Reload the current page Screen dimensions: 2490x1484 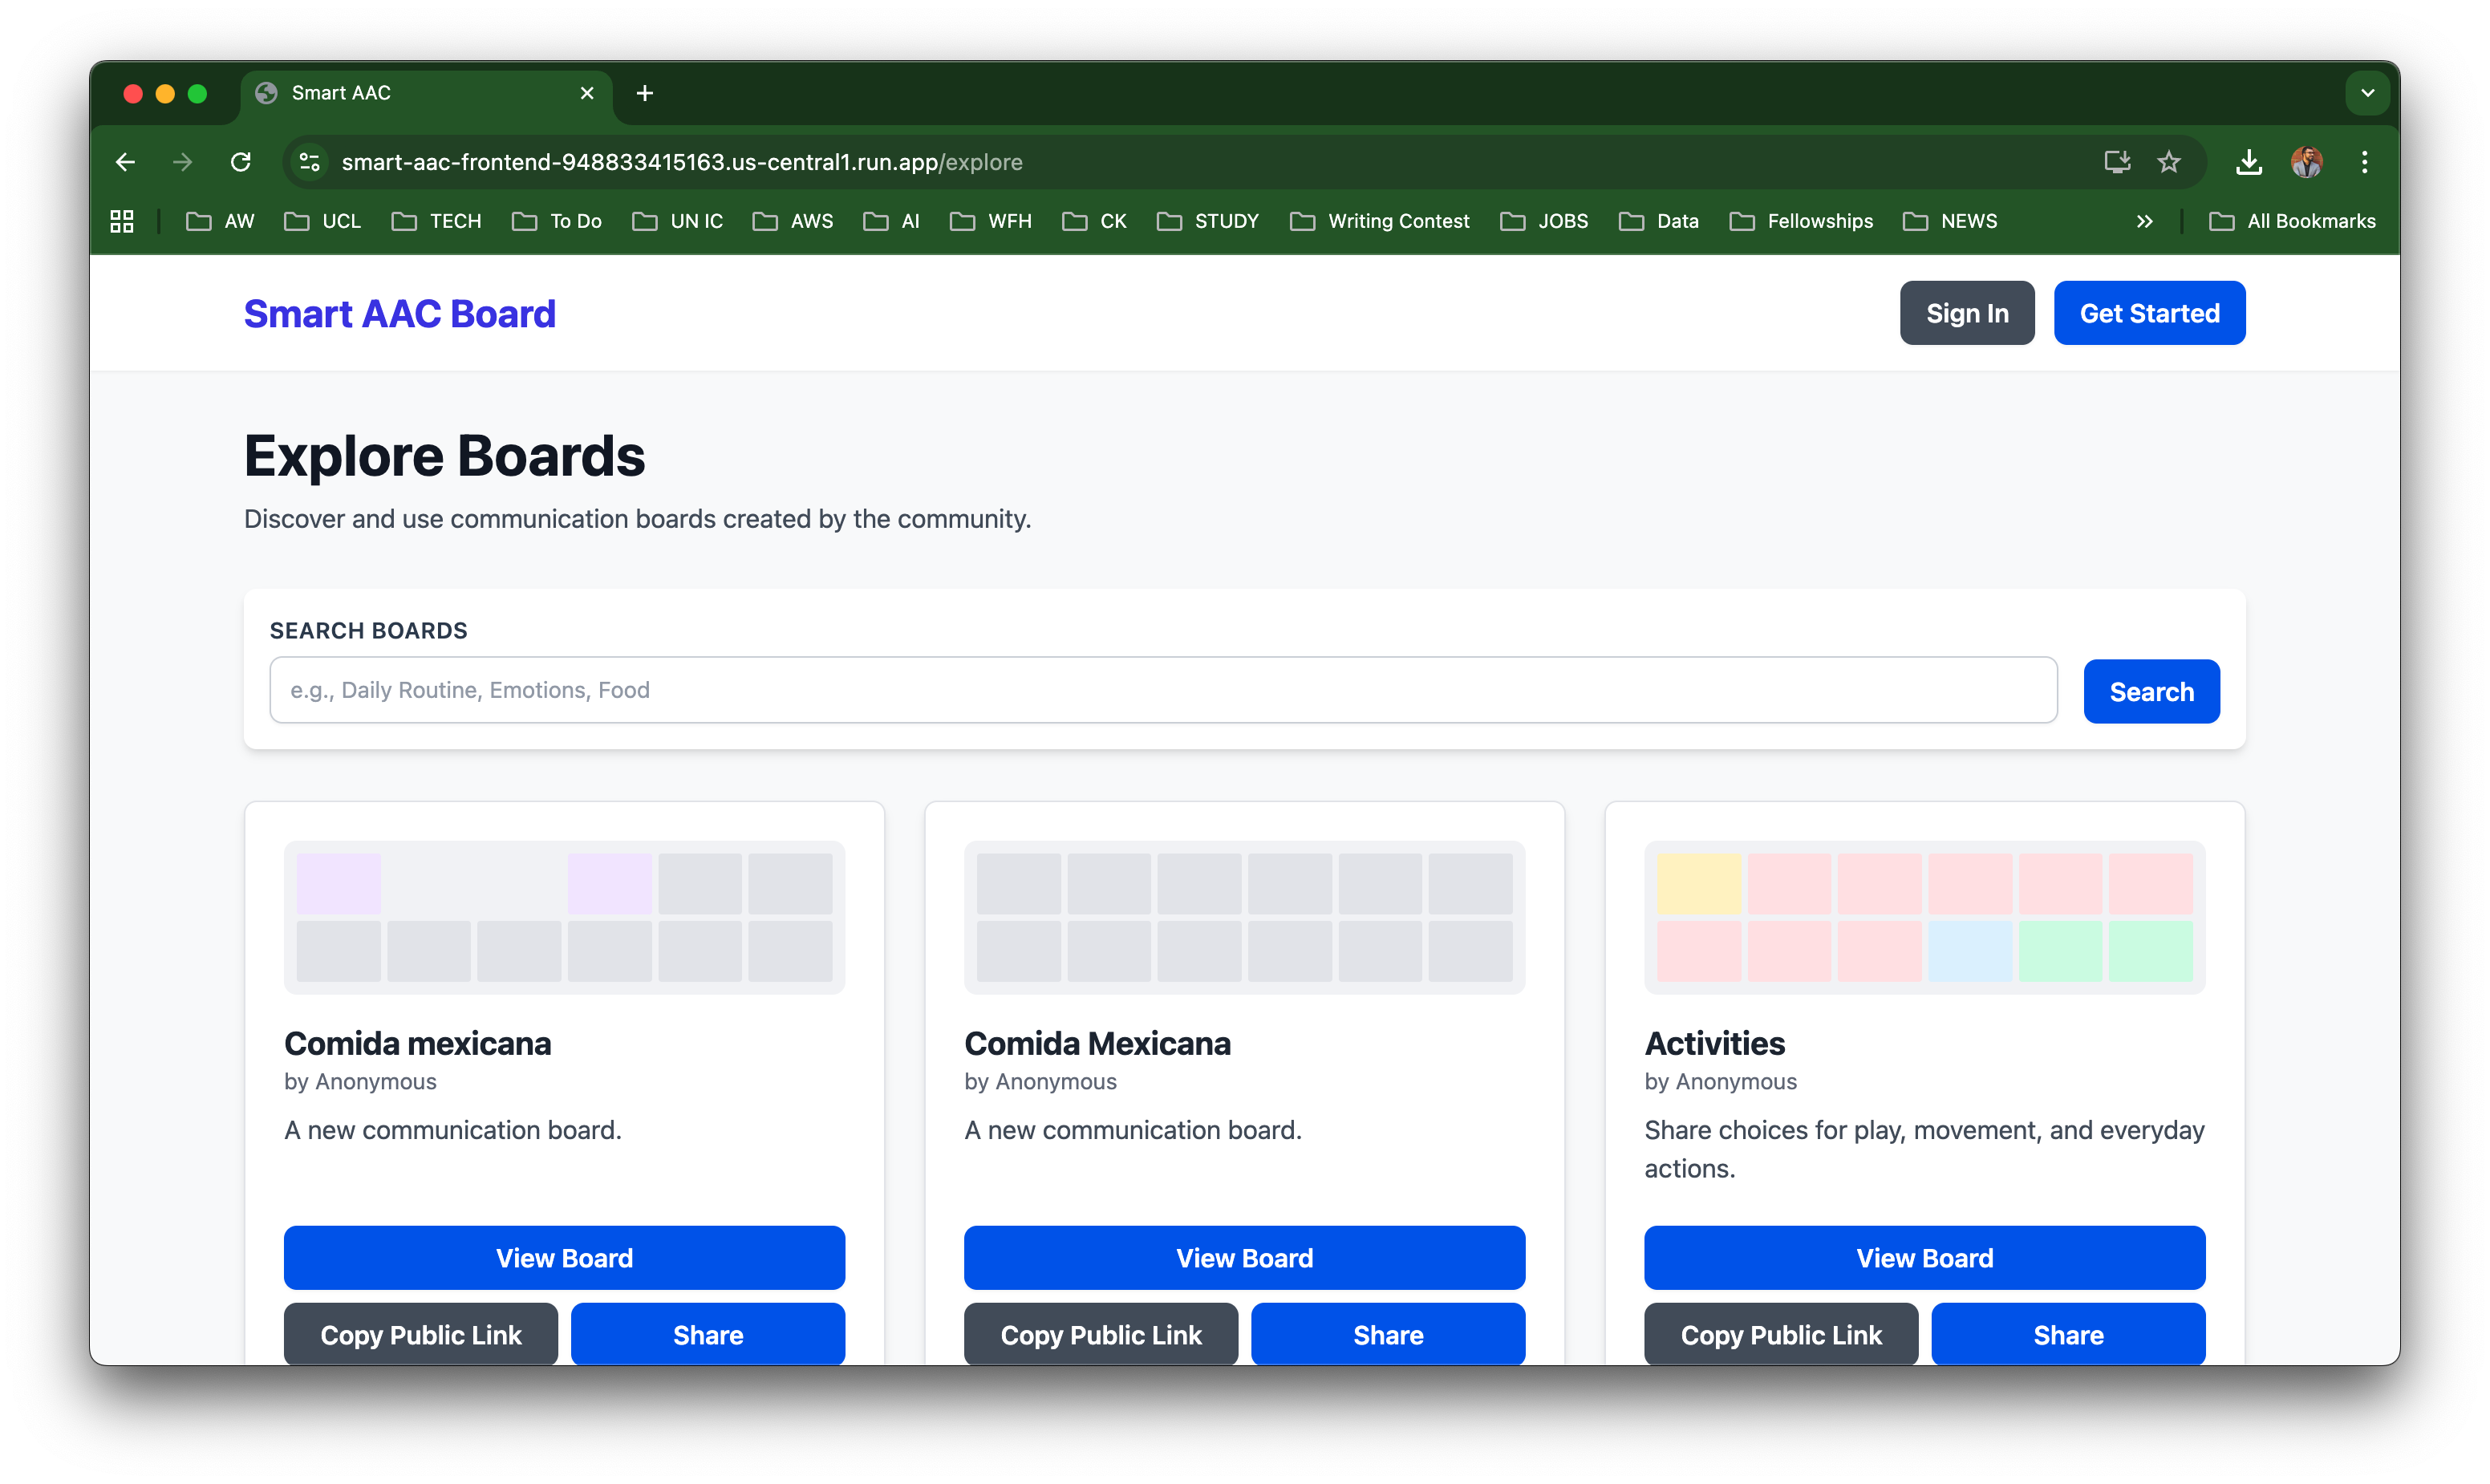click(241, 162)
